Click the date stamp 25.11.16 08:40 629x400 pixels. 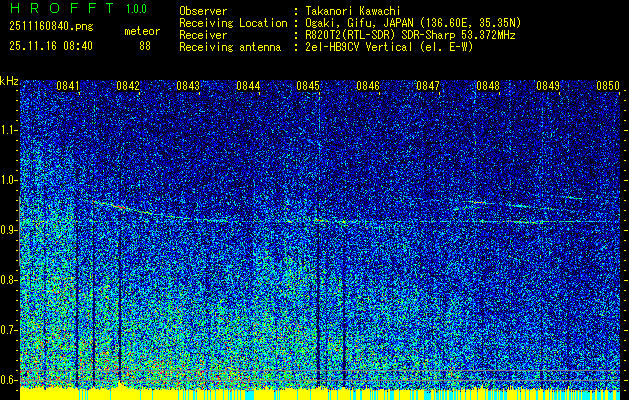click(x=51, y=46)
